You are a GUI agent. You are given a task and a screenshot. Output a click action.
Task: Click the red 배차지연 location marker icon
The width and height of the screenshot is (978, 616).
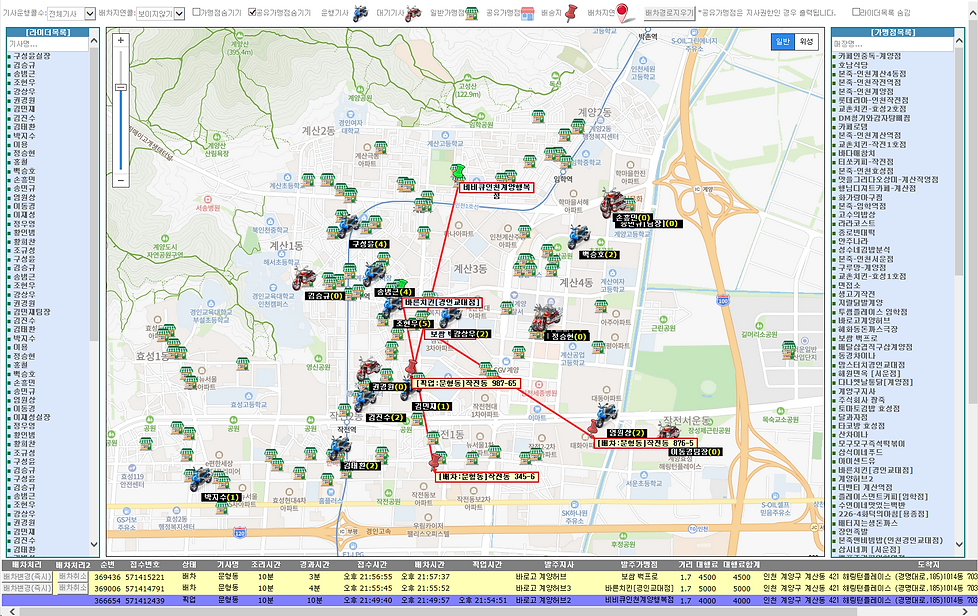(622, 13)
